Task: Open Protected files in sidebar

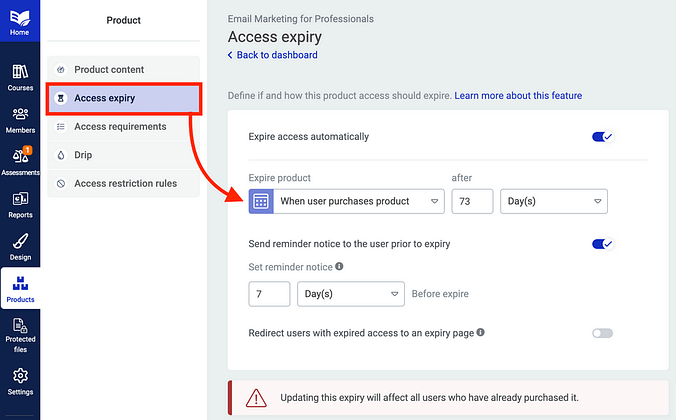Action: tap(20, 332)
